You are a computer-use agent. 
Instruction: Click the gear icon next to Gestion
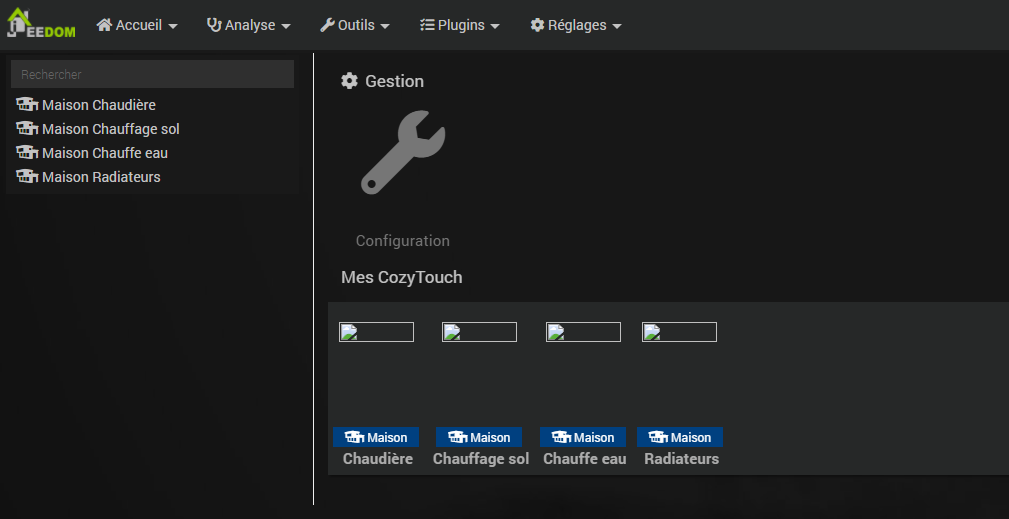349,81
